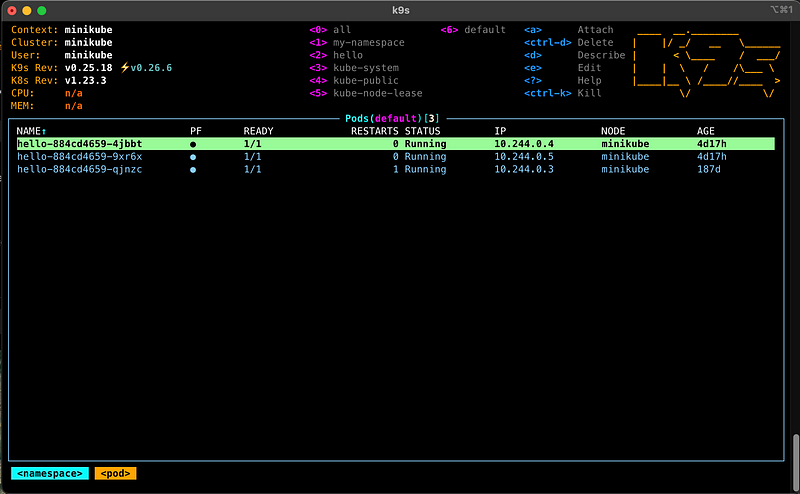This screenshot has height=494, width=800.
Task: Click the K8s Rev v1.23.3 value
Action: tap(85, 81)
